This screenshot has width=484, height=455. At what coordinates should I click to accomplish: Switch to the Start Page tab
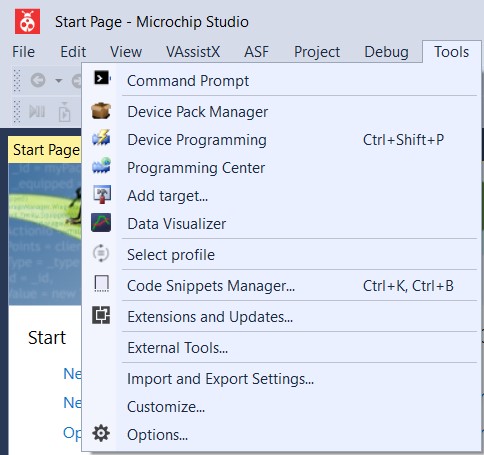coord(45,150)
